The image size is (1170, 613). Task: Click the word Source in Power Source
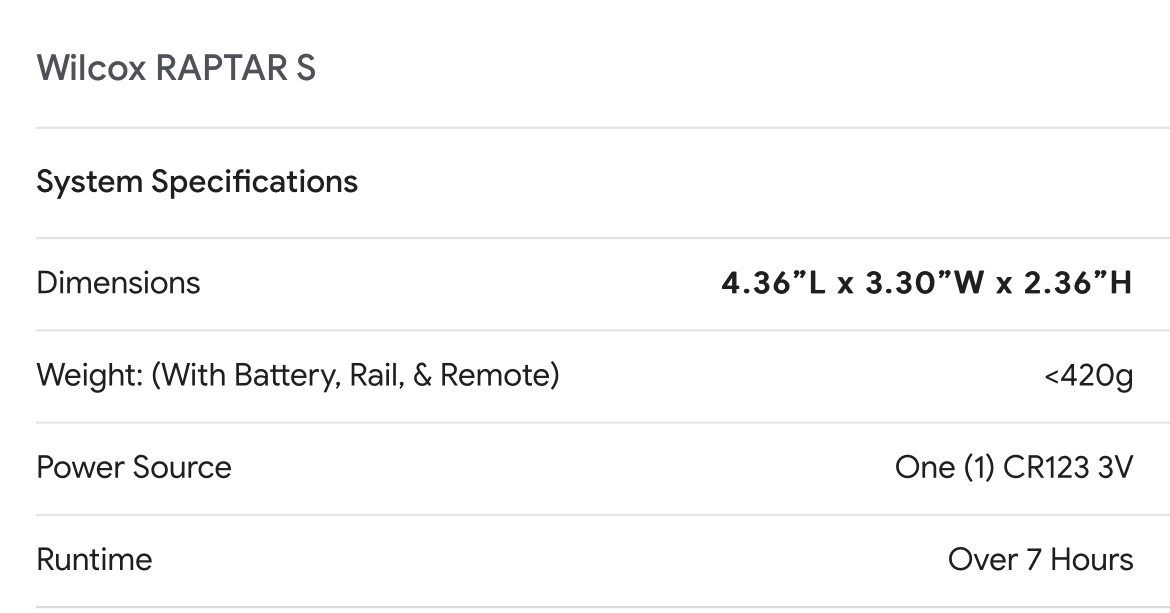pos(182,468)
